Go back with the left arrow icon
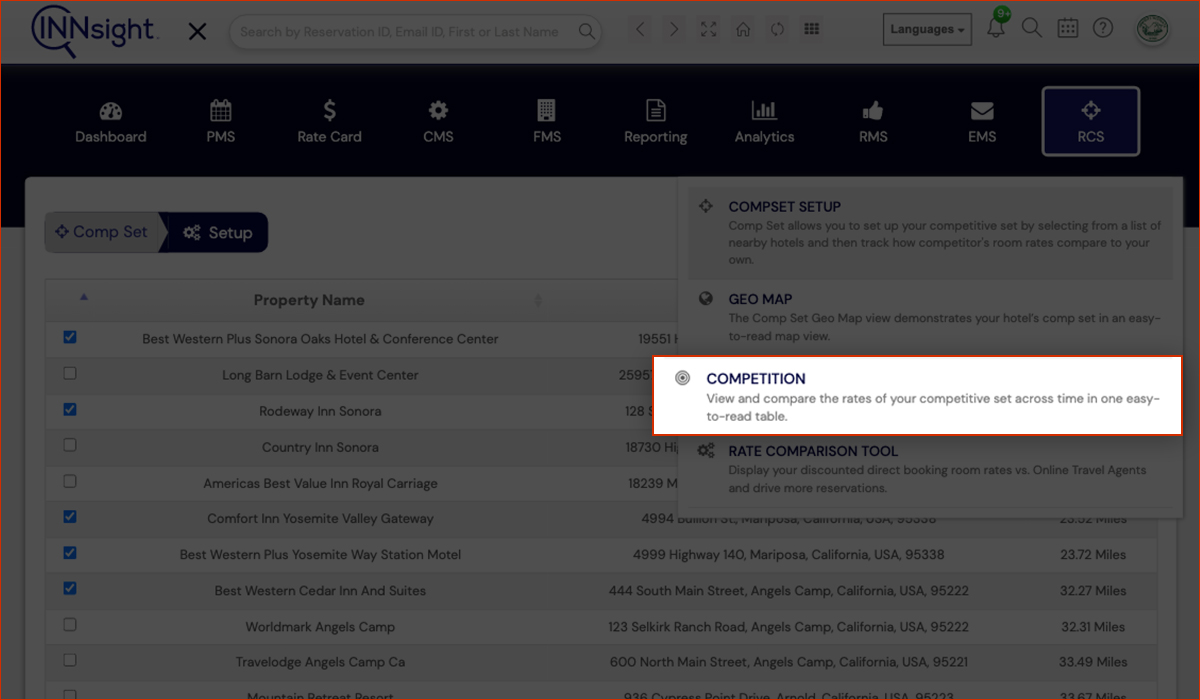 coord(642,29)
